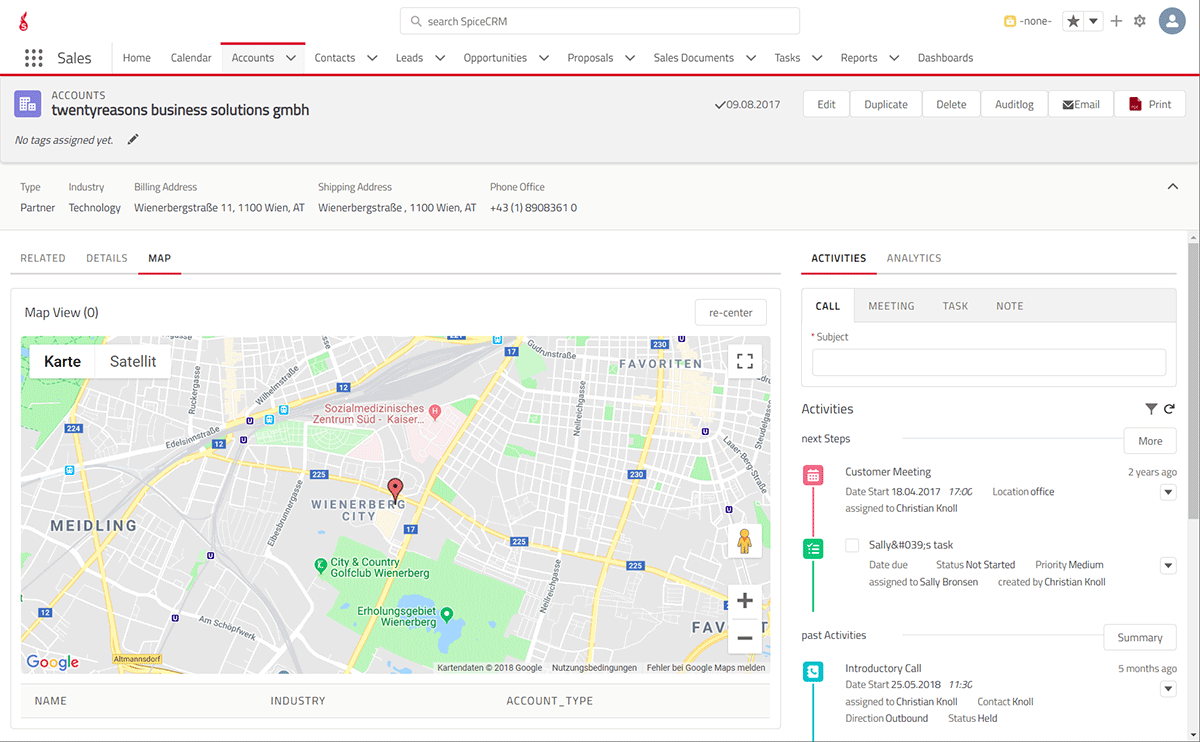
Task: Open the settings gear icon
Action: click(1140, 21)
